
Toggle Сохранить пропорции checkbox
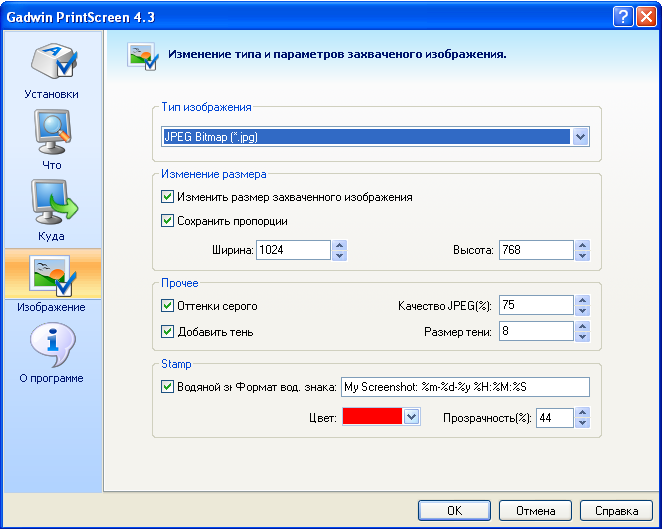click(167, 221)
